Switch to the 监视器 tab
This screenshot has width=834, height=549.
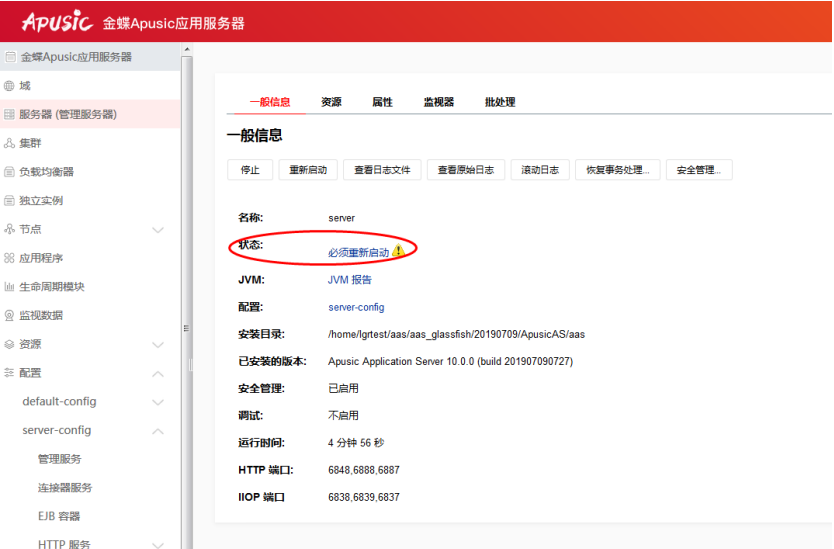point(439,102)
